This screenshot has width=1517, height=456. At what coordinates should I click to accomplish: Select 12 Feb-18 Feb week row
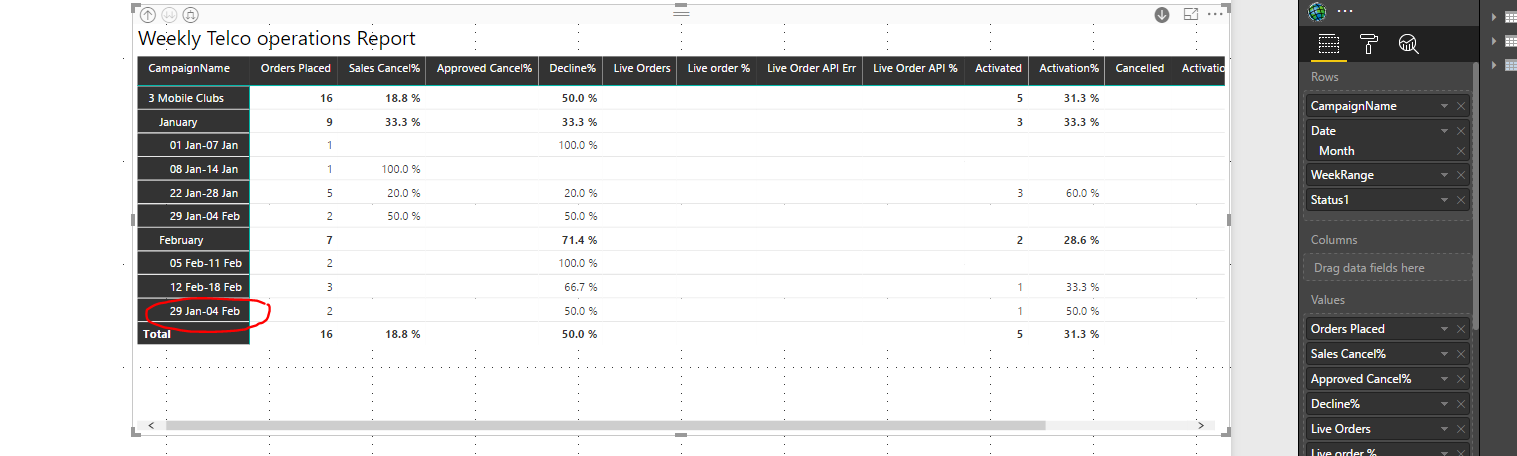coord(193,287)
